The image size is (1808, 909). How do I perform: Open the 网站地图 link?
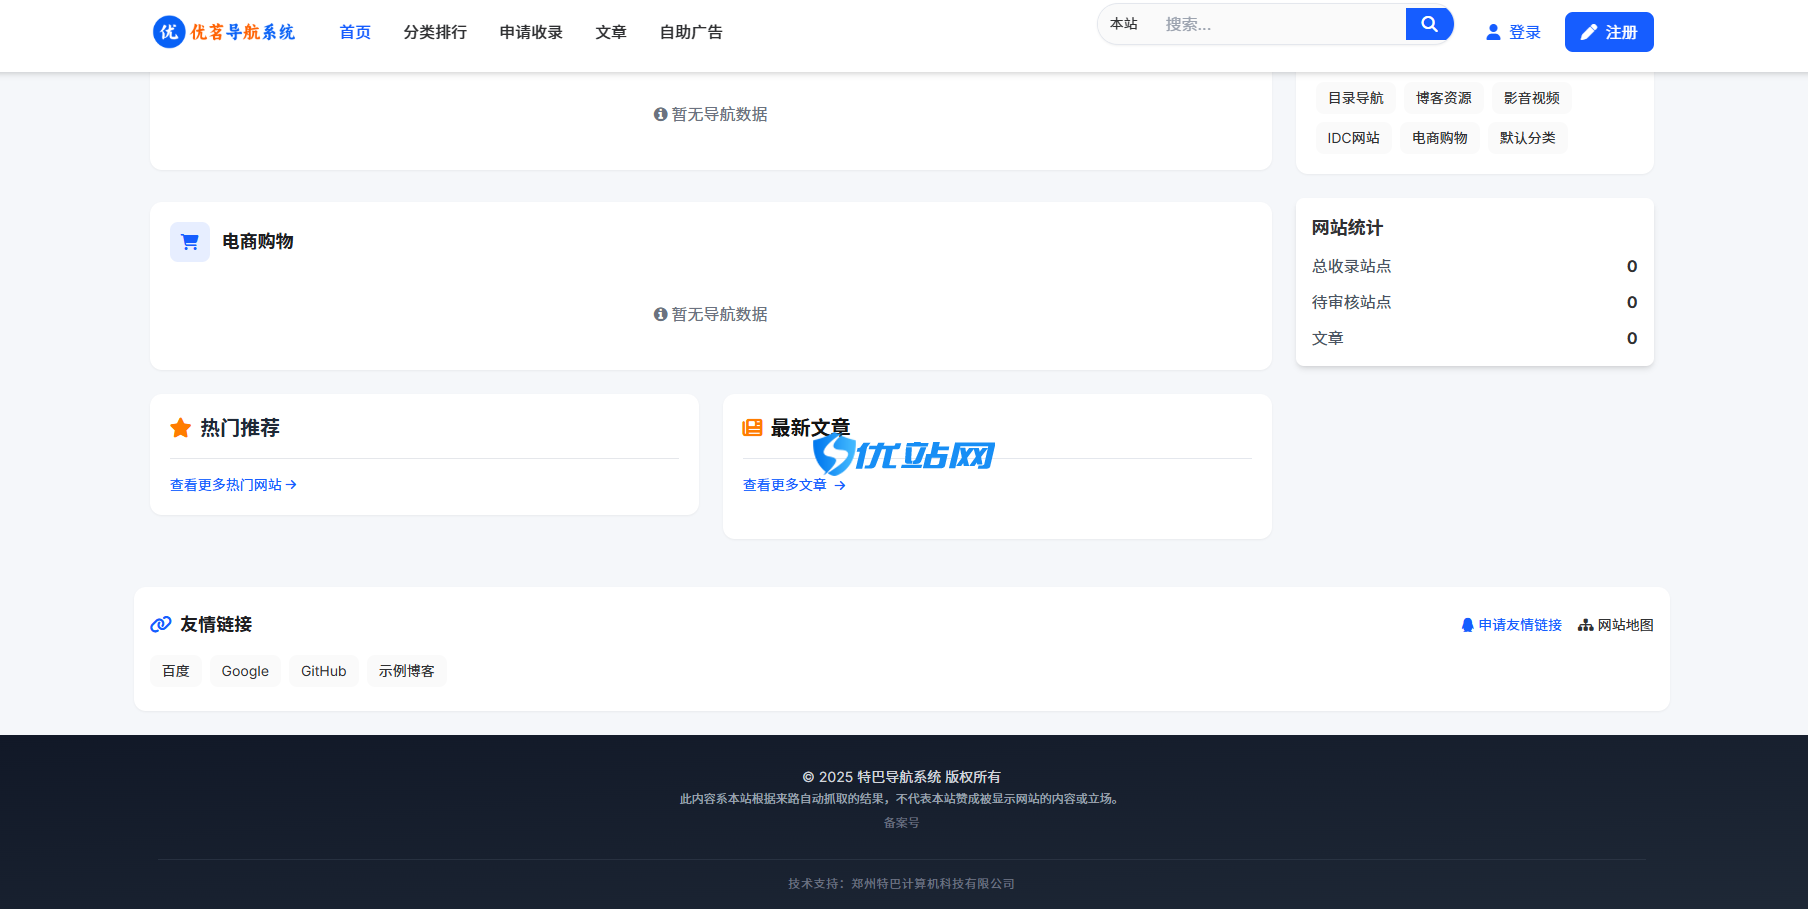coord(1616,625)
